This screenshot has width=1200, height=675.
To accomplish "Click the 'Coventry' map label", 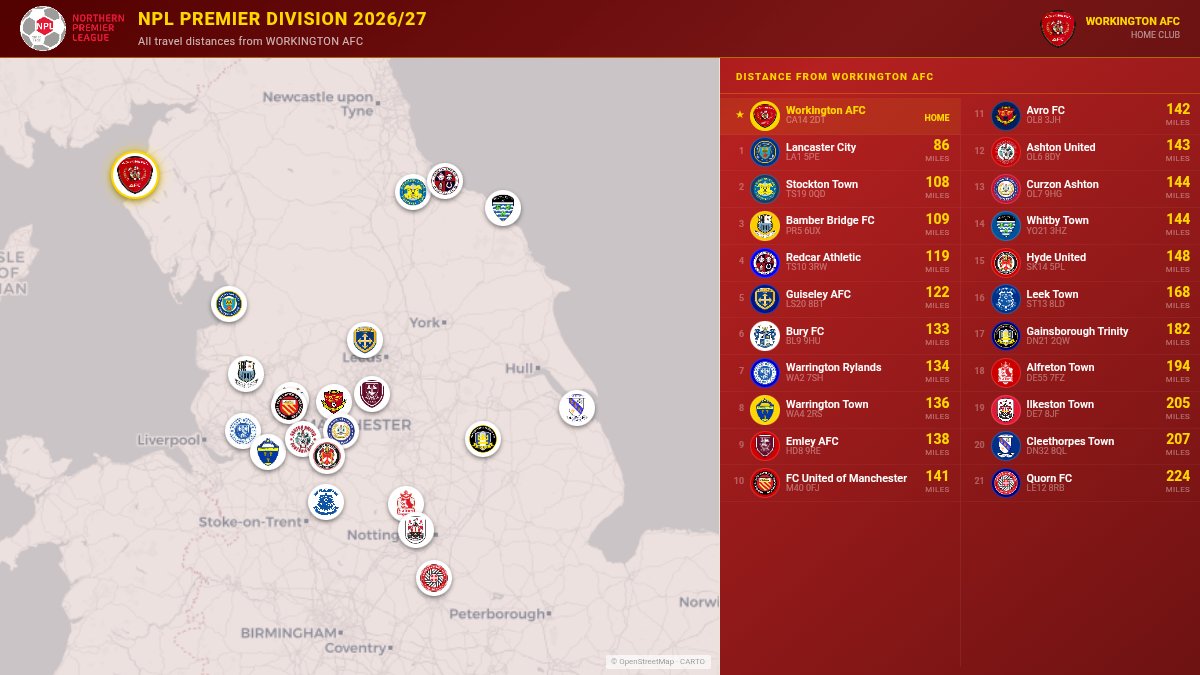I will (x=355, y=648).
